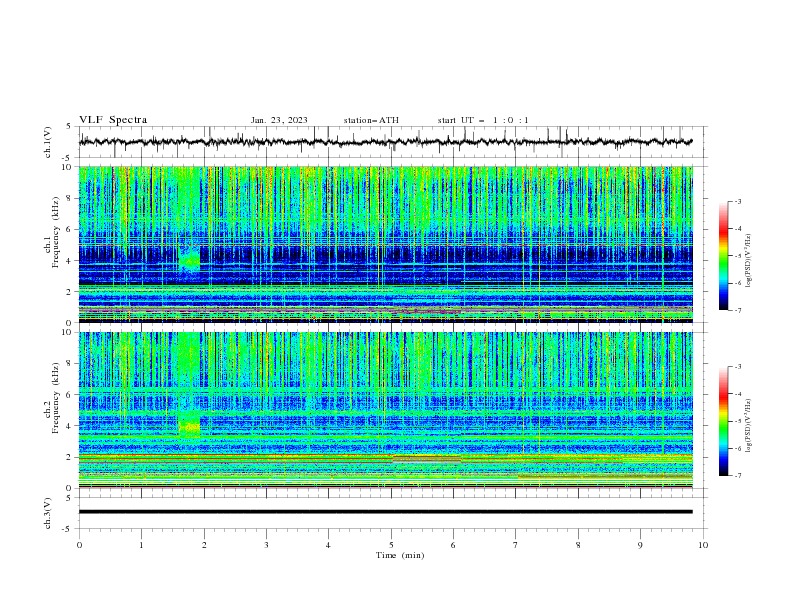Click the ch.1 PSD color scale bar
Viewport: 792px width, 612px height.
723,255
